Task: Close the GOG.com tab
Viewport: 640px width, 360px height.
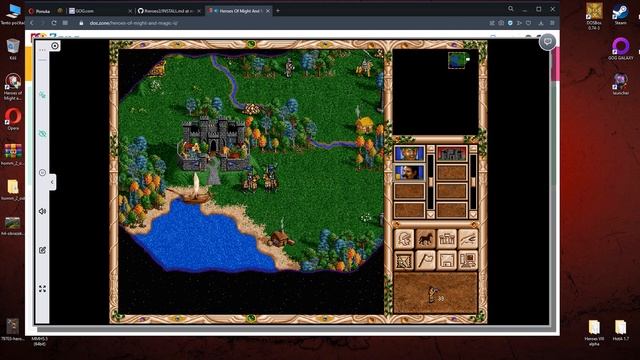Action: coord(130,11)
